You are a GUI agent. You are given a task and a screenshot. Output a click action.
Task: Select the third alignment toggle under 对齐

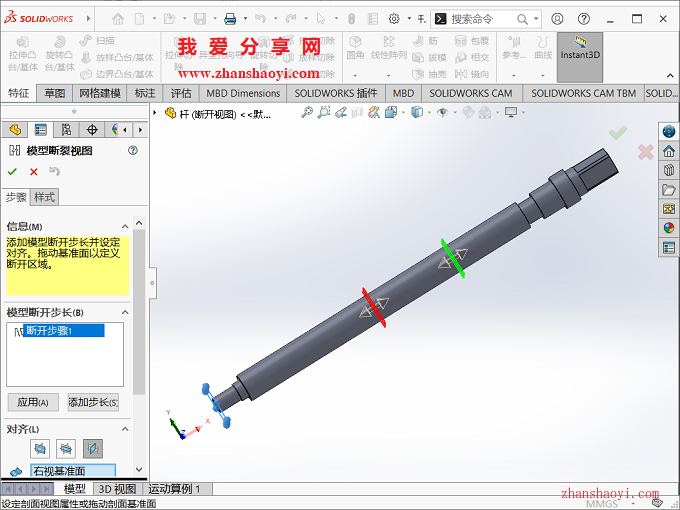(92, 448)
